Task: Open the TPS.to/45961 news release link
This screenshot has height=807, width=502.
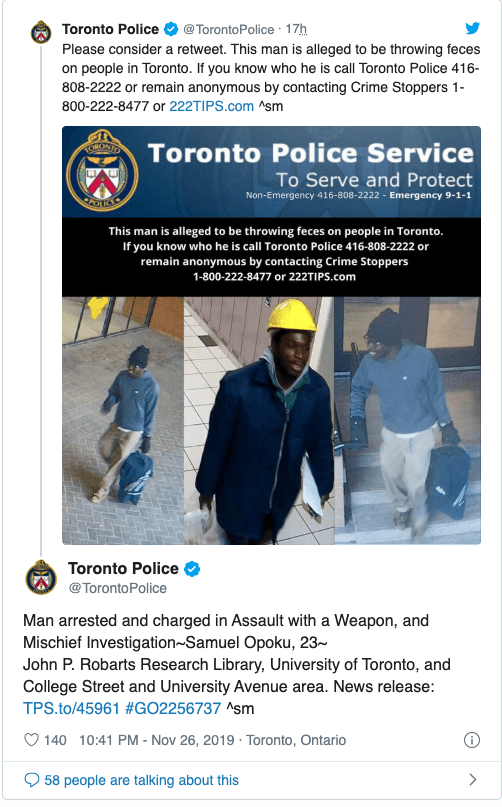Action: pos(72,708)
